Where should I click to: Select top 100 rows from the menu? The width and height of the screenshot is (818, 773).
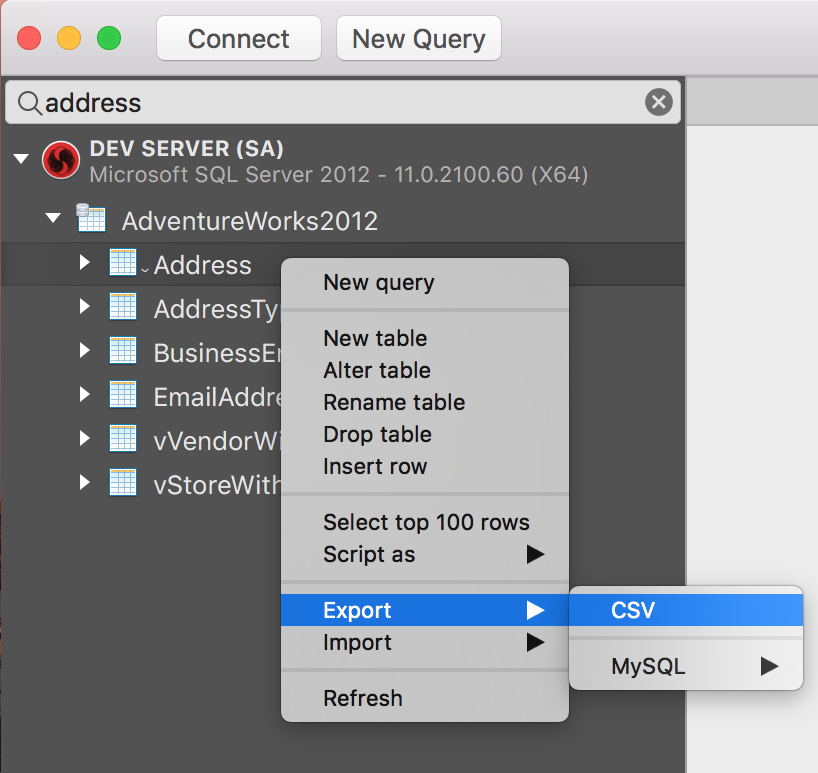click(427, 522)
